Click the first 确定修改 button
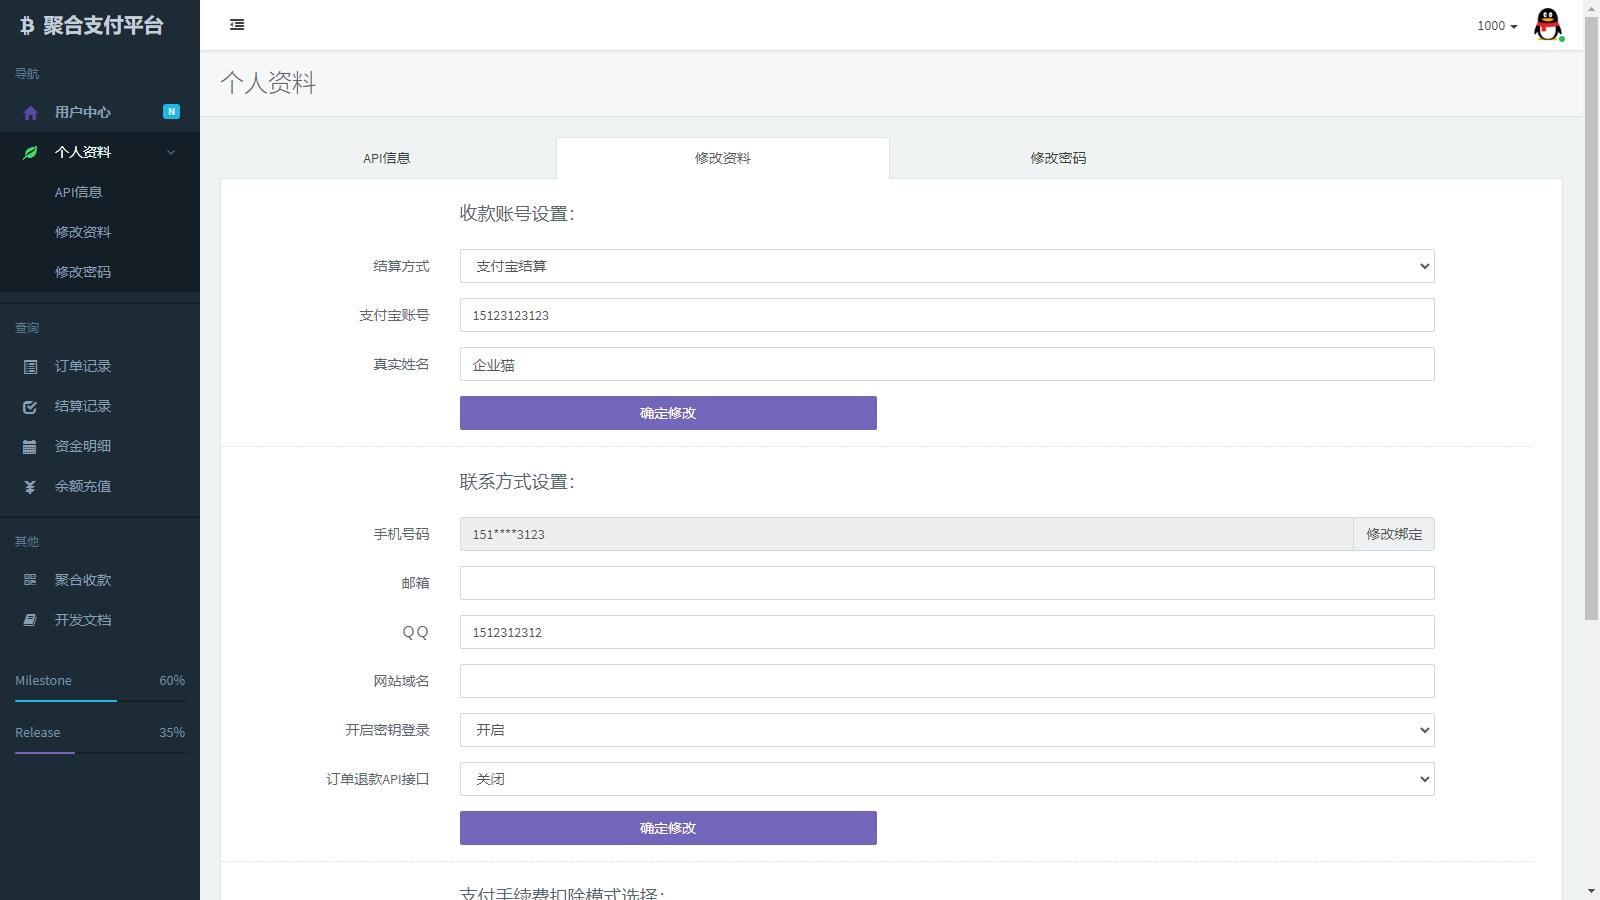The width and height of the screenshot is (1600, 900). [x=666, y=412]
